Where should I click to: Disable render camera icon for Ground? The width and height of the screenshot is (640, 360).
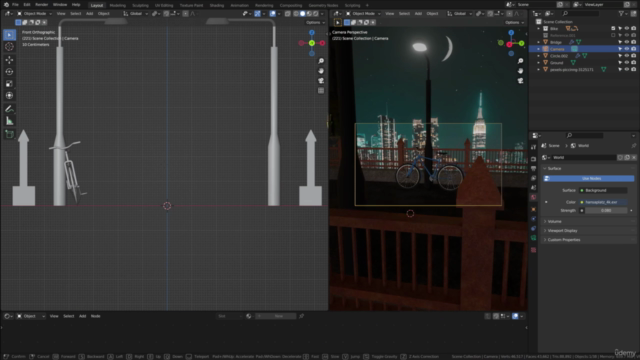coord(633,63)
